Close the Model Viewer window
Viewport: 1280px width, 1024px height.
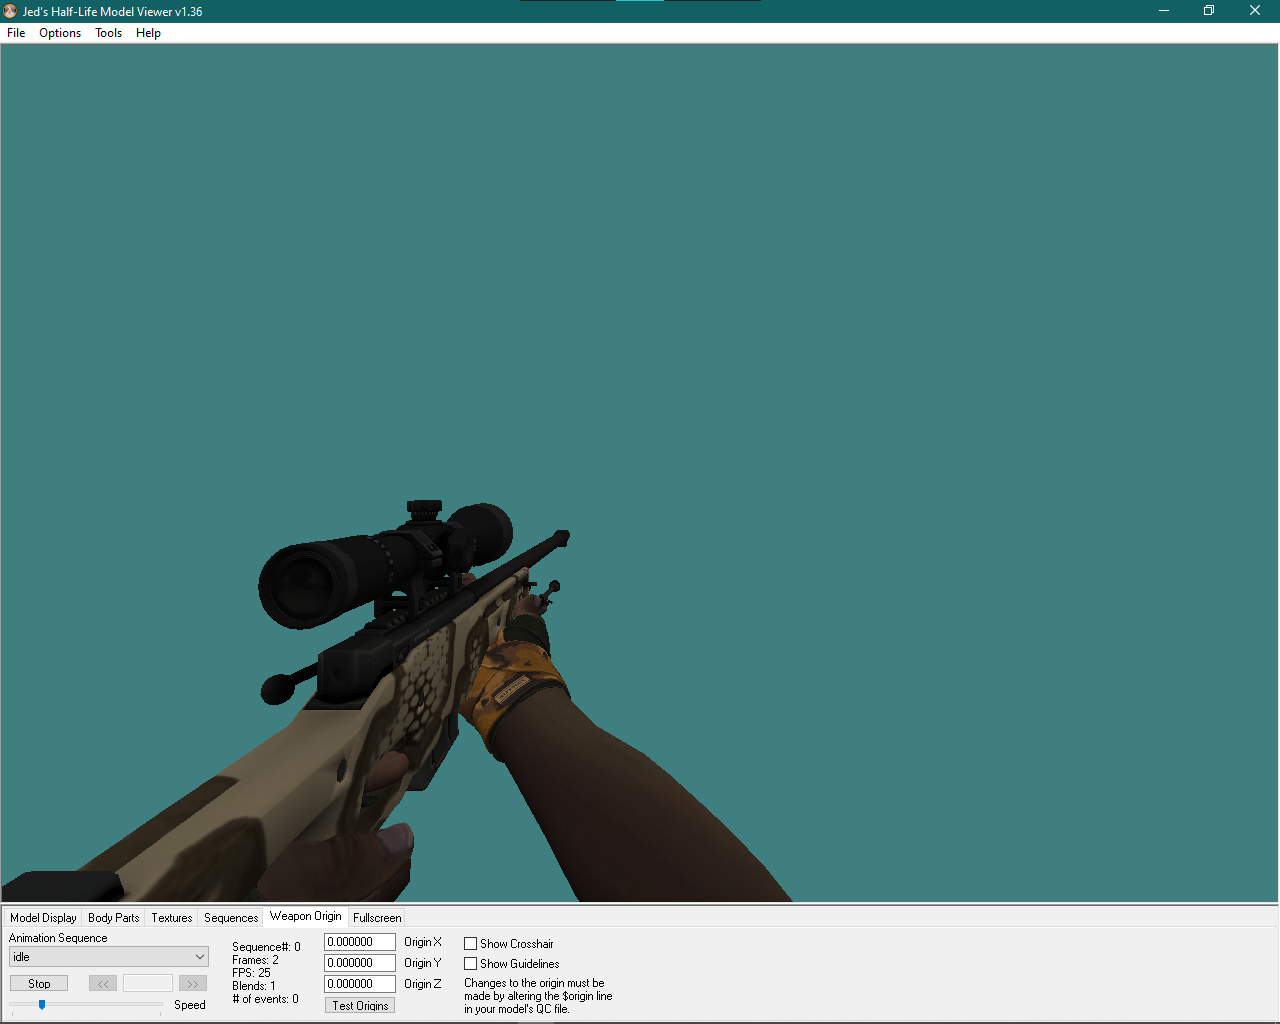(x=1255, y=11)
